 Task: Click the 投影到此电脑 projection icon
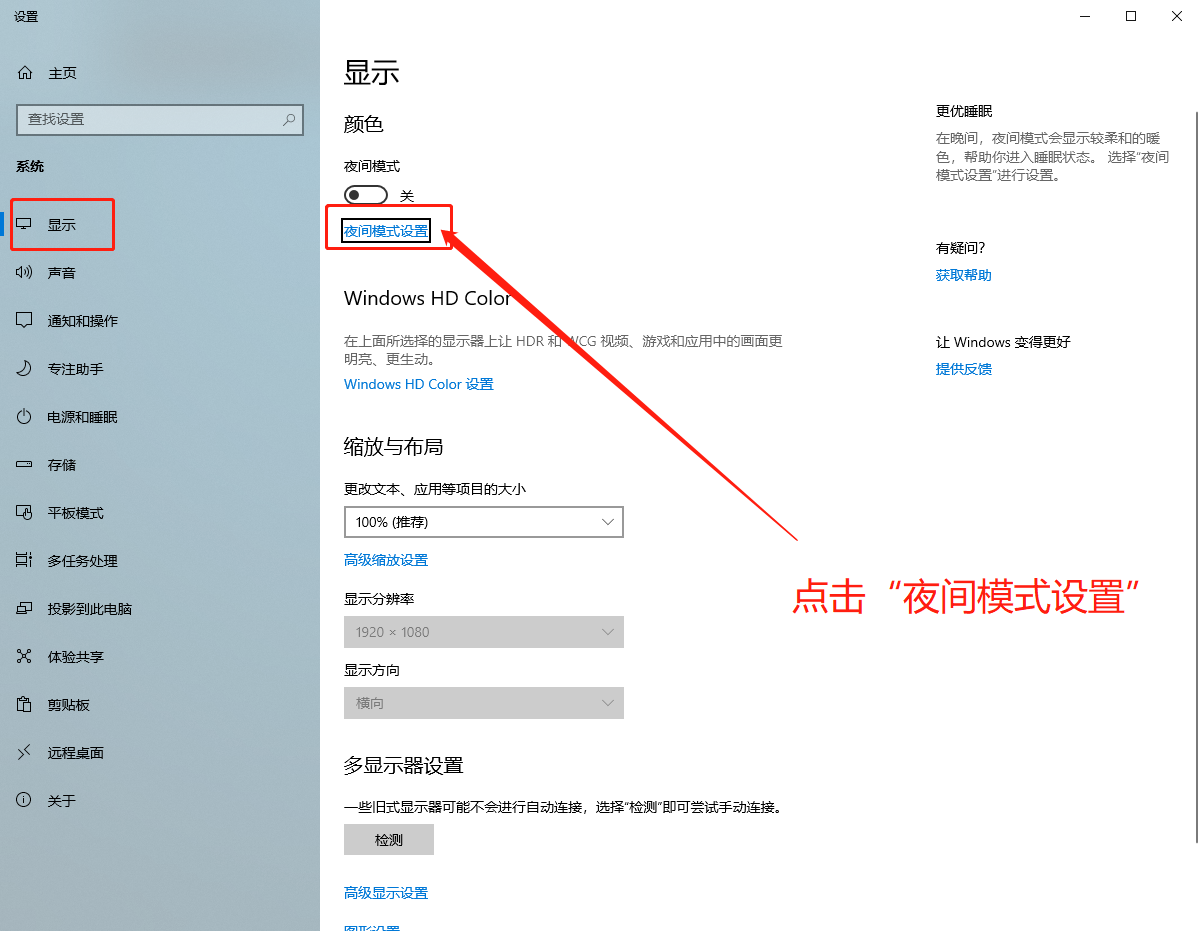coord(25,609)
